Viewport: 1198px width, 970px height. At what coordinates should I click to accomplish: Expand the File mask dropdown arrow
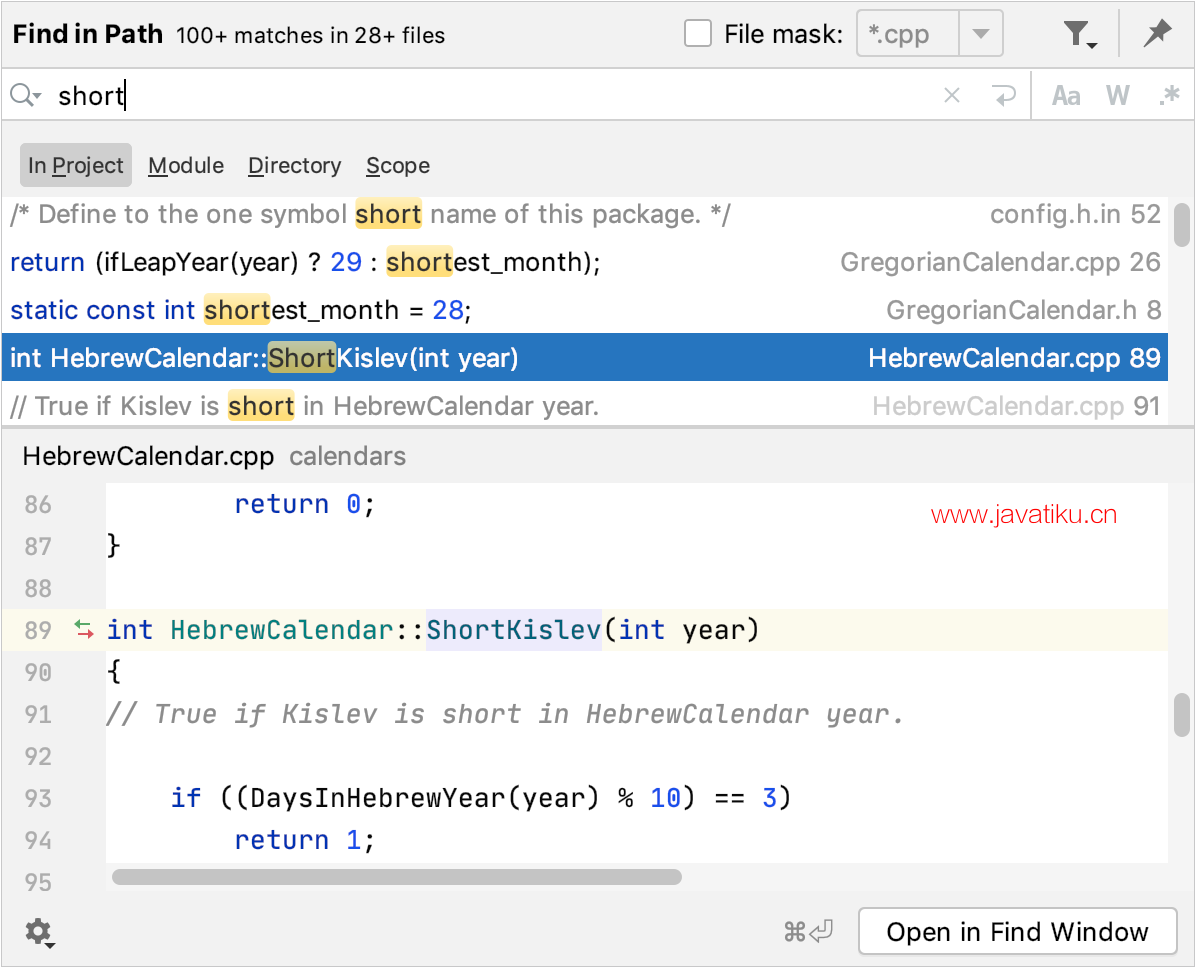[981, 35]
